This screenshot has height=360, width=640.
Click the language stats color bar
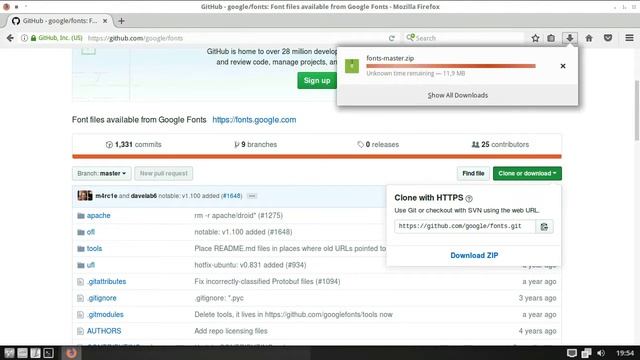click(317, 156)
